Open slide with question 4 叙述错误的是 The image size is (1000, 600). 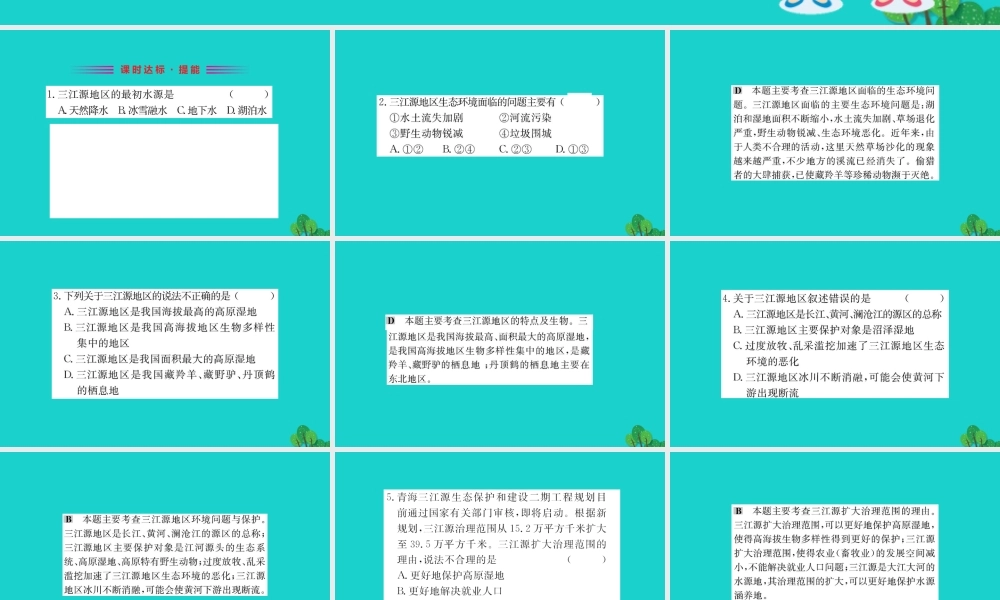835,344
